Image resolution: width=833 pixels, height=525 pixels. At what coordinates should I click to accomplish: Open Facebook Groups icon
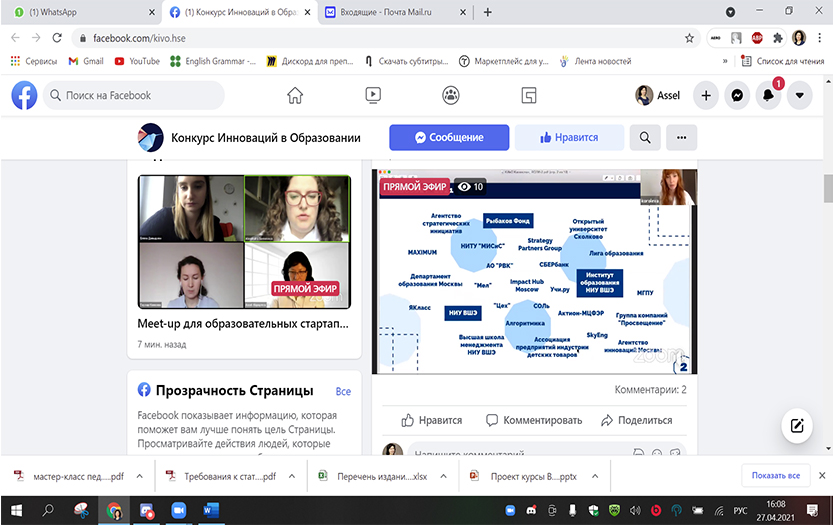(451, 96)
